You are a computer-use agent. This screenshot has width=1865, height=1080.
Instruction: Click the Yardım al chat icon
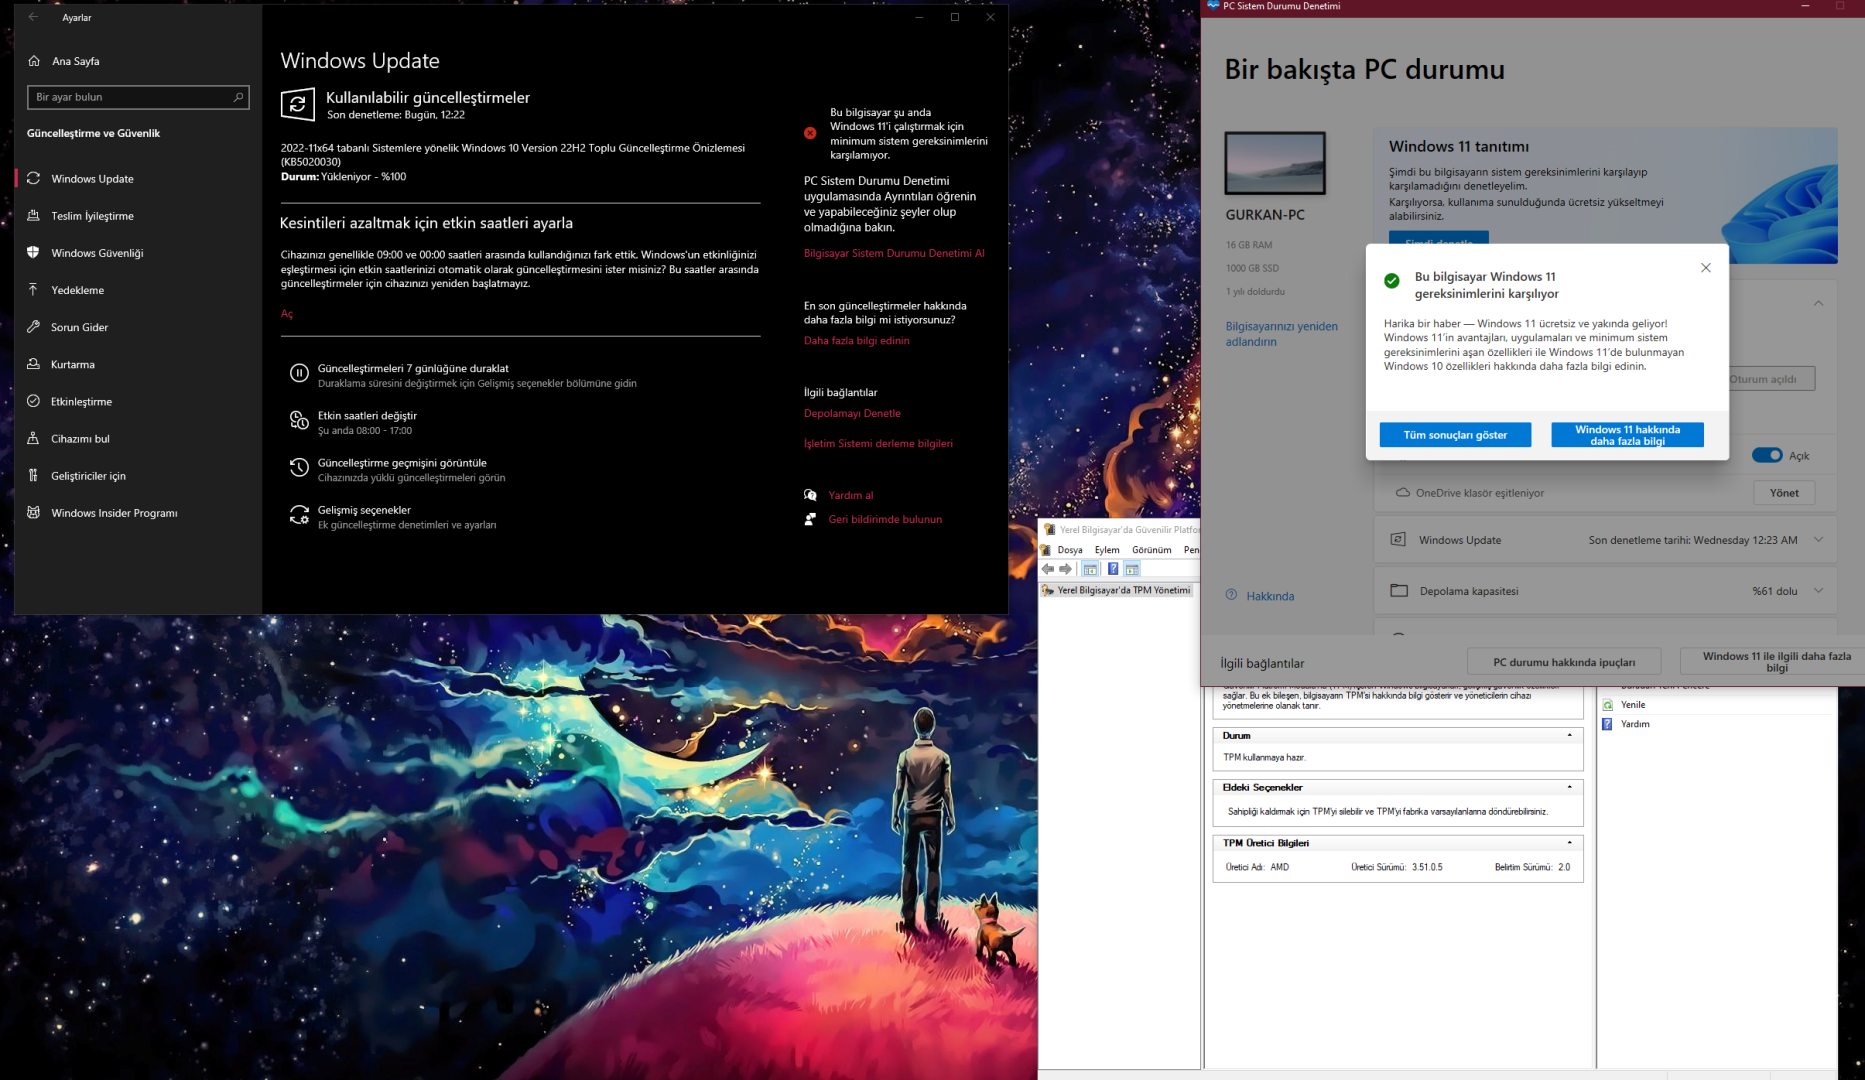coord(810,495)
